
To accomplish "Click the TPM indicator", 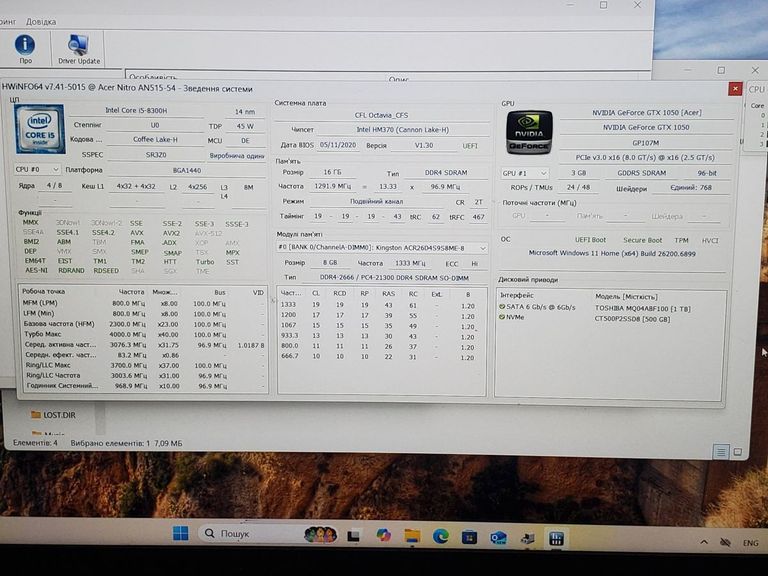I will coord(681,240).
